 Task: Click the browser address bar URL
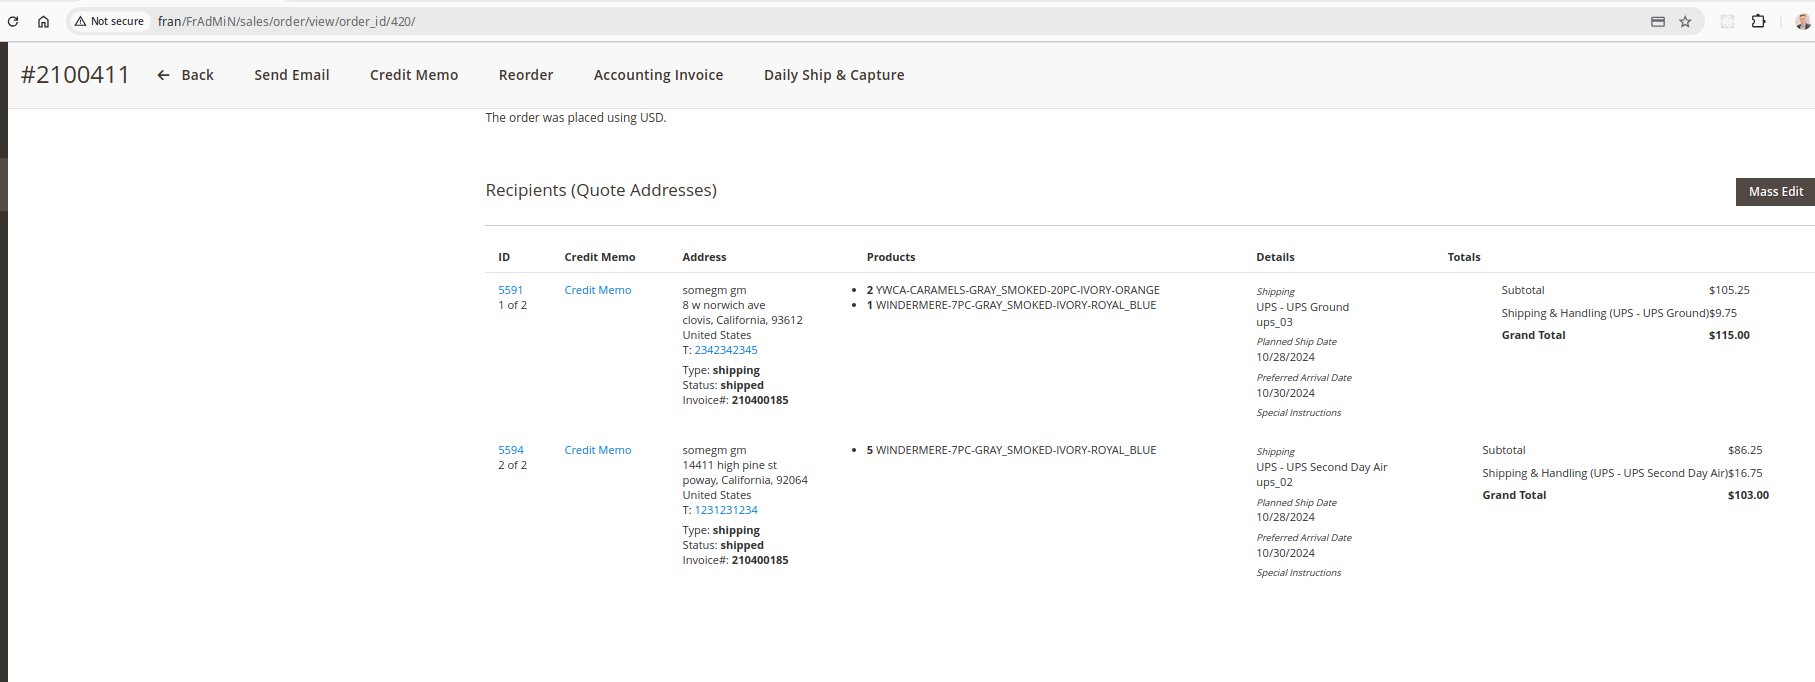pos(286,21)
